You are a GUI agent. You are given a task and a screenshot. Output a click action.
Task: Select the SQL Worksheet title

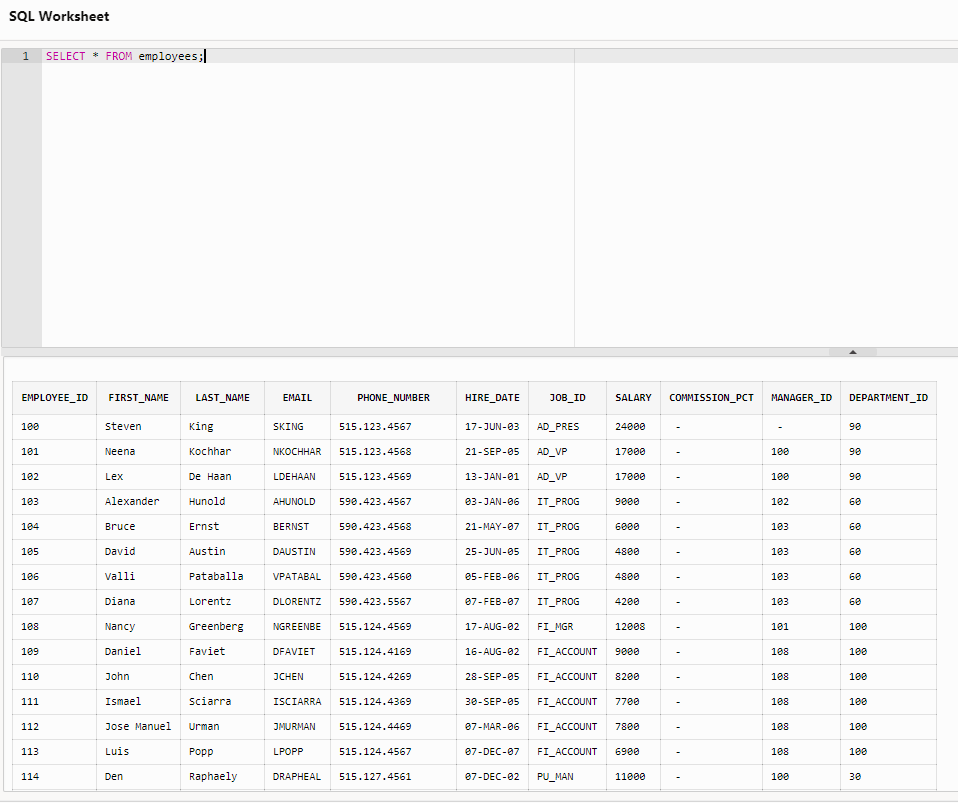59,16
